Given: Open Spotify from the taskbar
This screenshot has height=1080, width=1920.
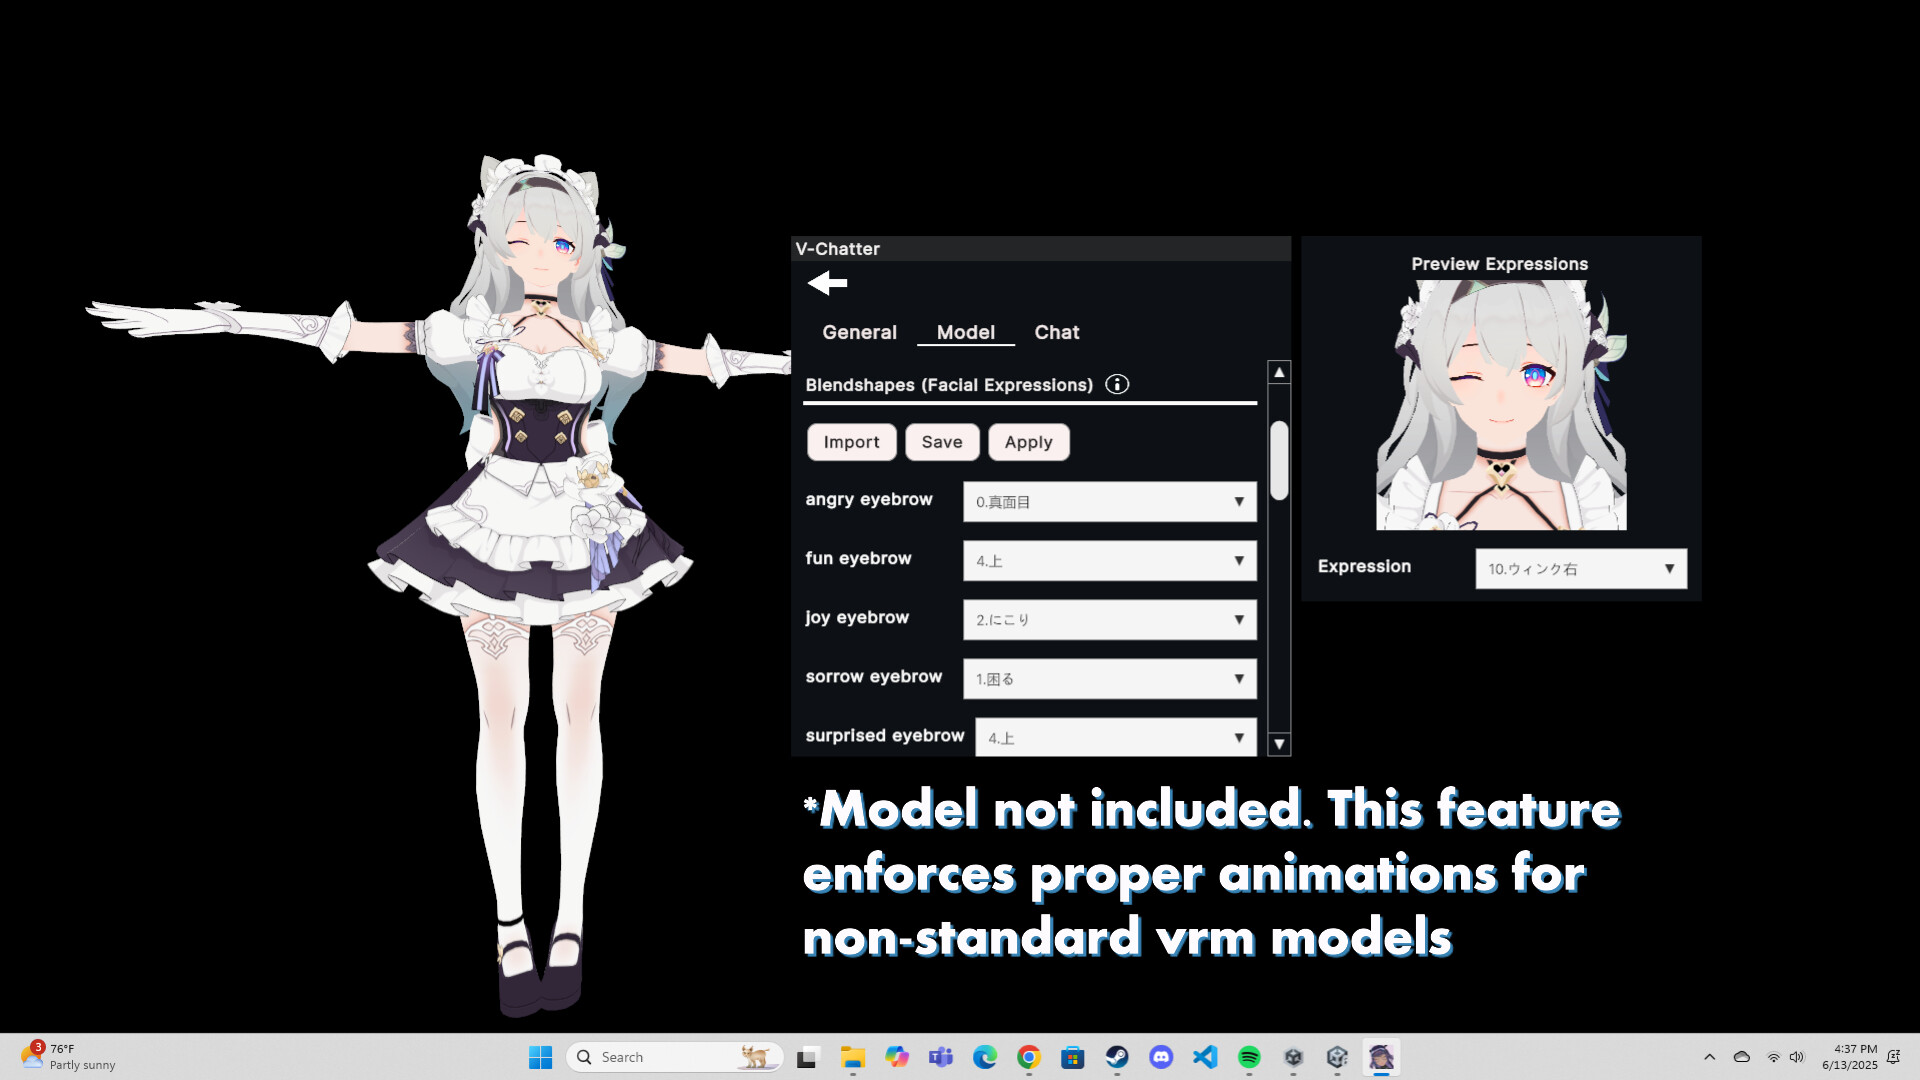Looking at the screenshot, I should pos(1249,1057).
